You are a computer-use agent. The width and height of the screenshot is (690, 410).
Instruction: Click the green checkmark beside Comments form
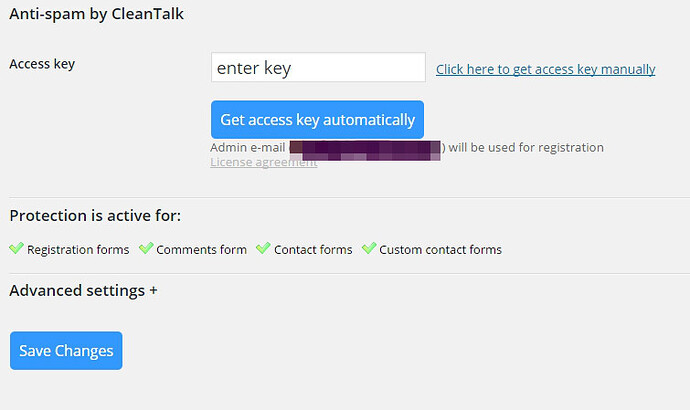pos(146,248)
